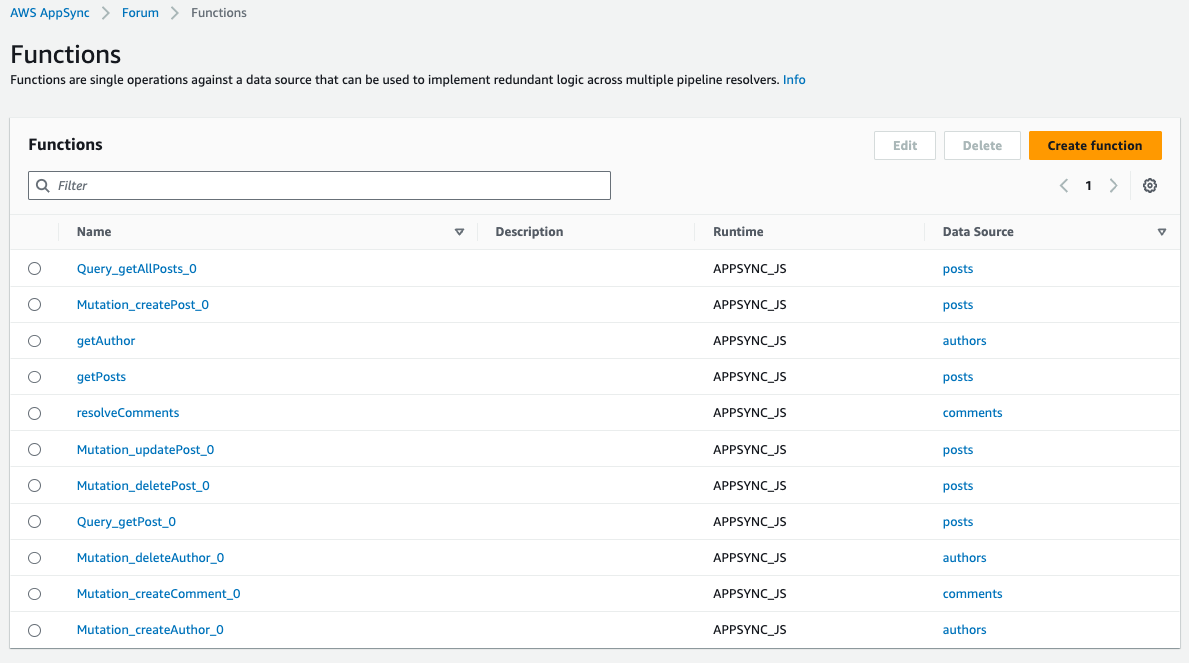
Task: Click APPSYNC_JS runtime in getAuthor row
Action: (749, 341)
